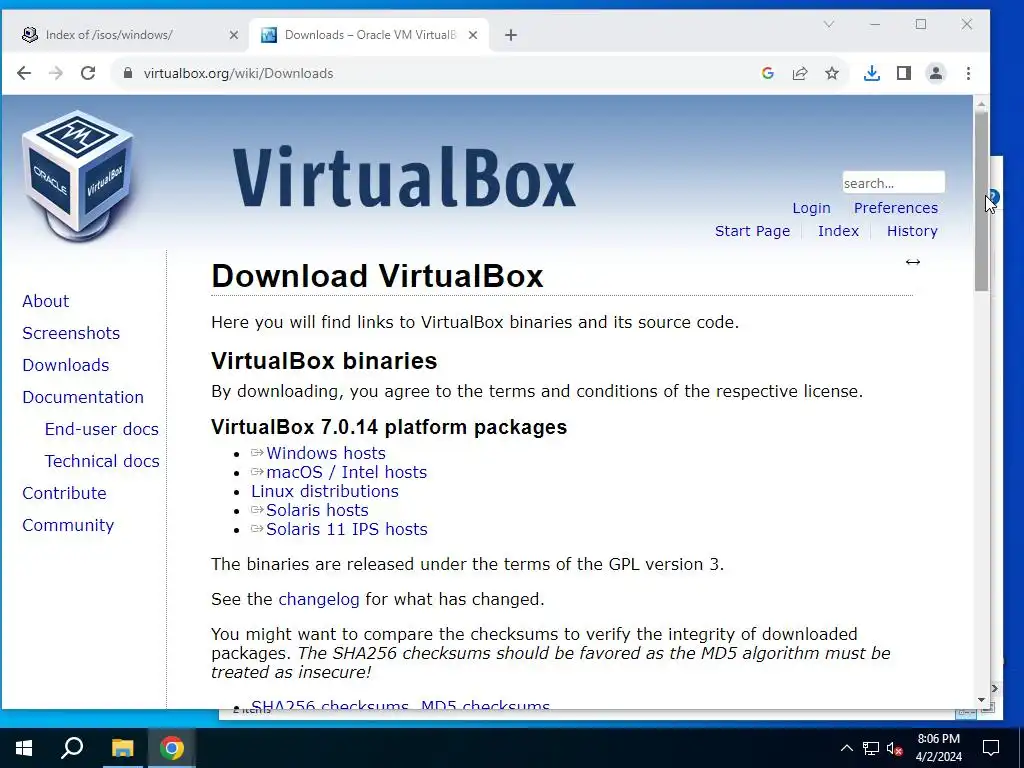Toggle the Chrome side panel icon
Screen dimensions: 1024x768
[904, 73]
